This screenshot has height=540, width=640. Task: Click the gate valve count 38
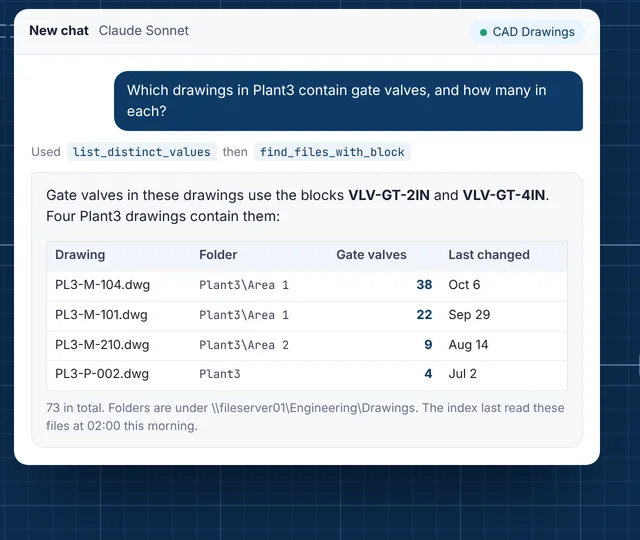coord(424,284)
